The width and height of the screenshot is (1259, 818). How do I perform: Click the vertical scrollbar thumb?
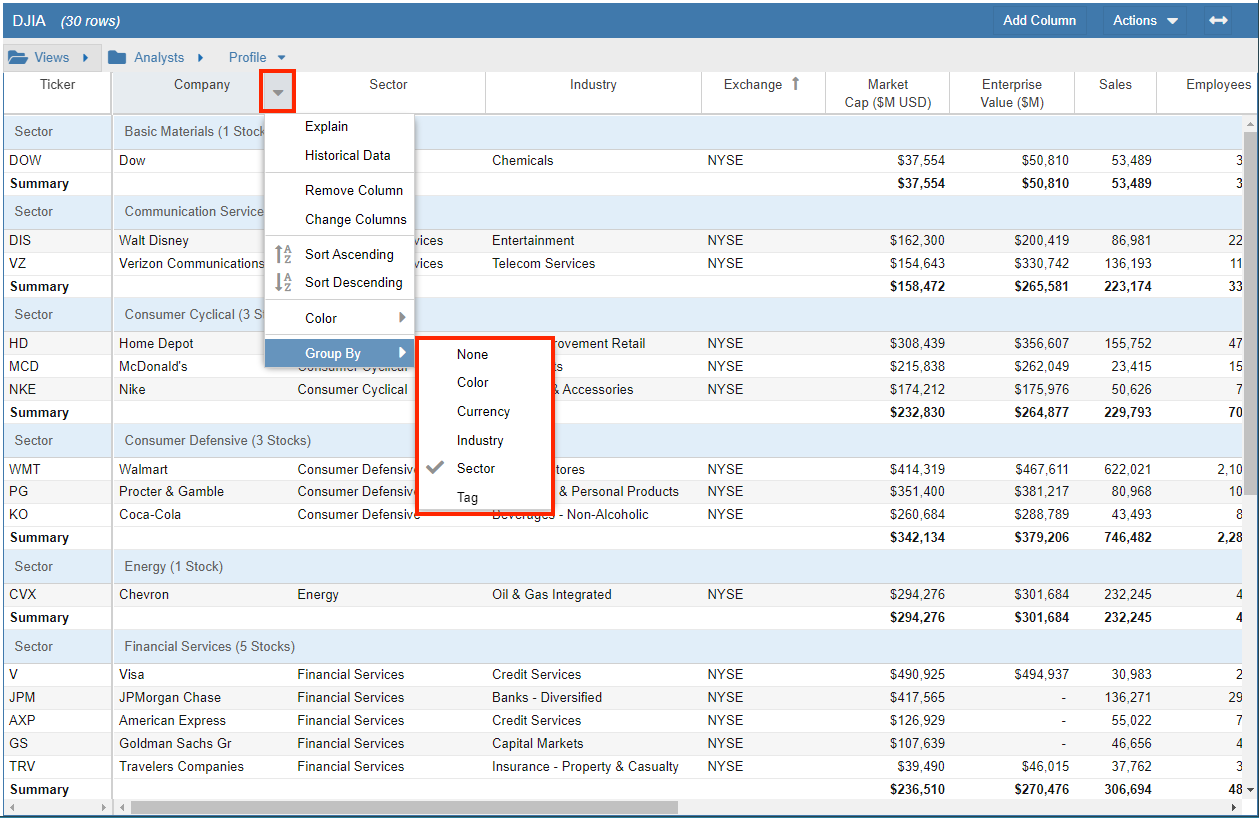[1250, 314]
